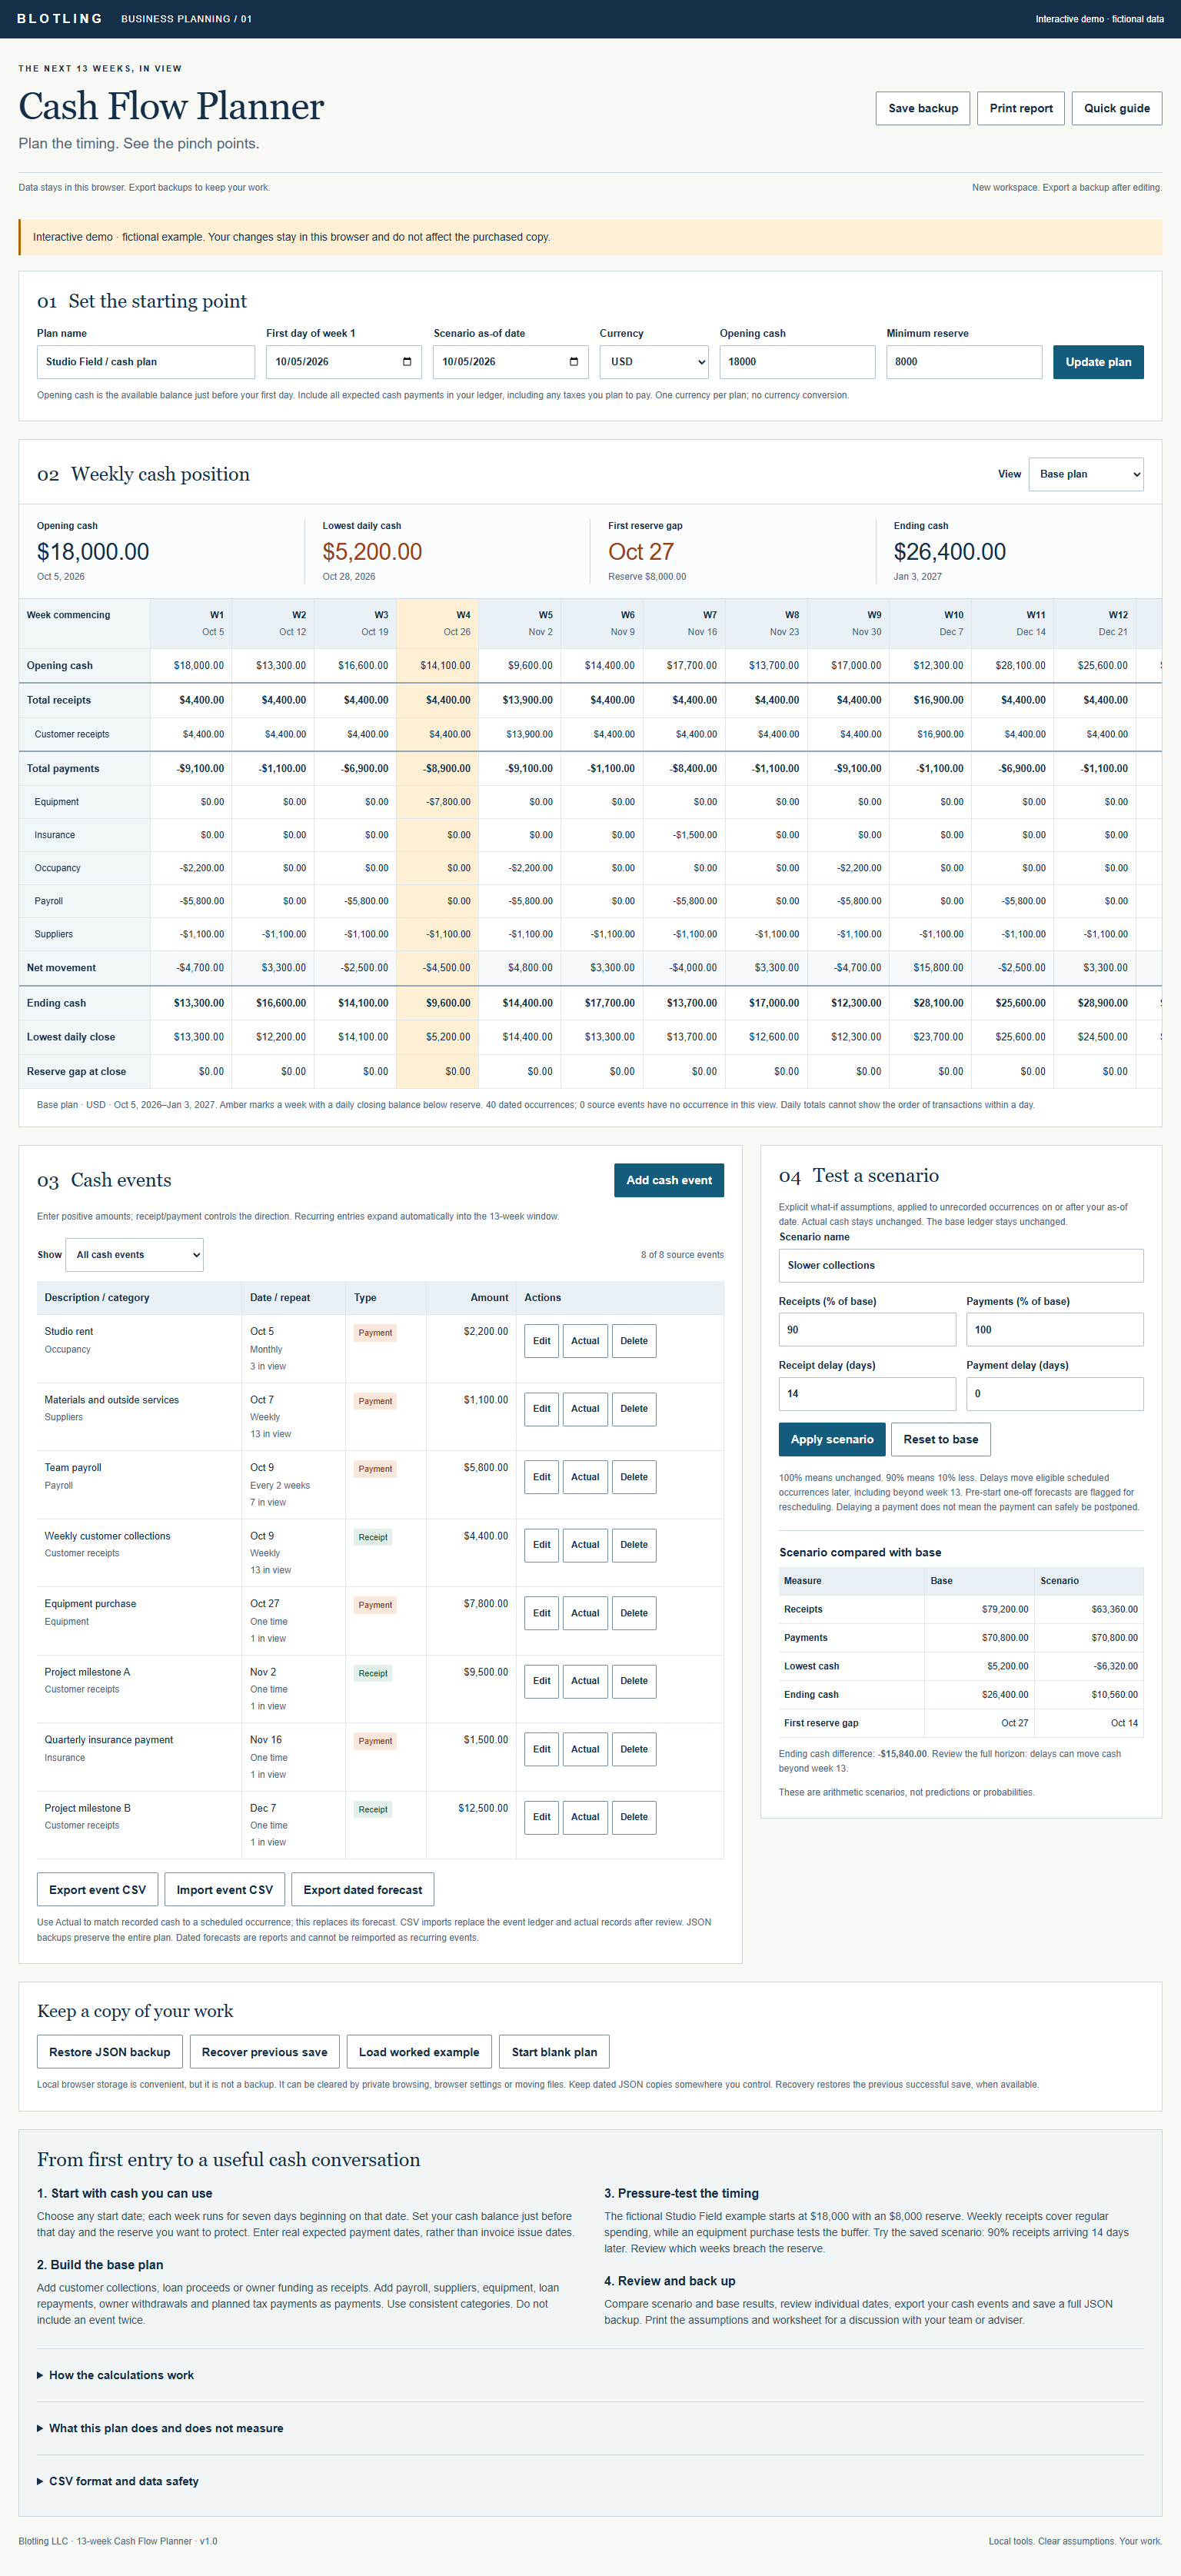The image size is (1181, 2576).
Task: Click the Payment delay (days) field
Action: coord(1055,1394)
